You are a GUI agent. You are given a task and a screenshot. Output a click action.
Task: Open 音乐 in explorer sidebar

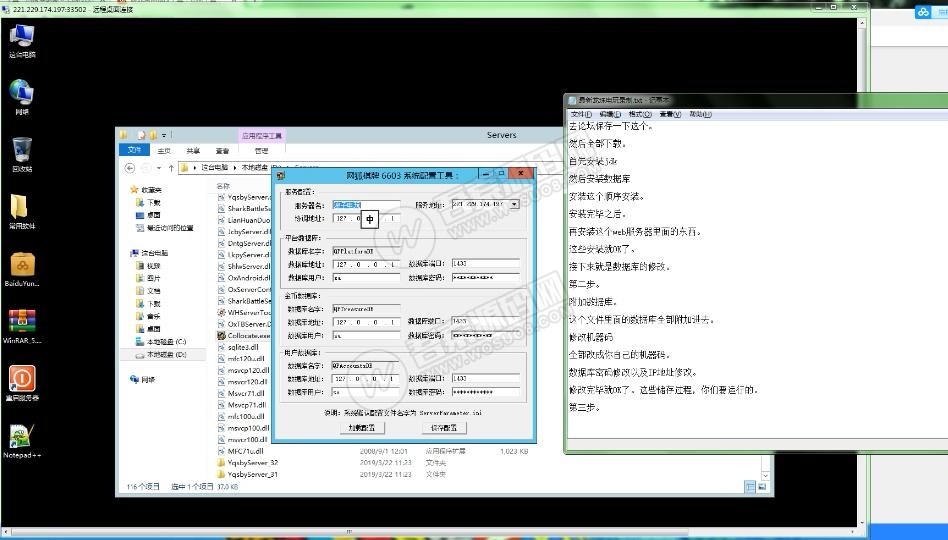point(148,316)
